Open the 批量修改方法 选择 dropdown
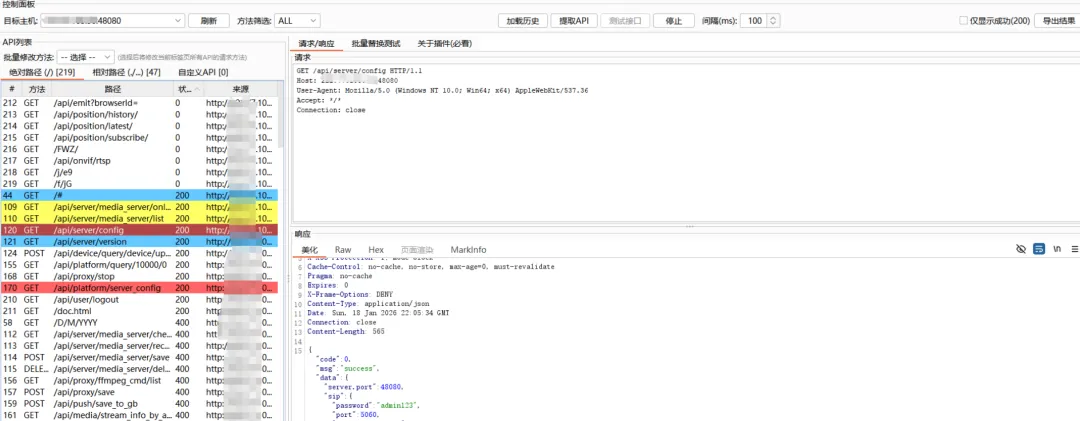The height and width of the screenshot is (421, 1080). point(86,57)
